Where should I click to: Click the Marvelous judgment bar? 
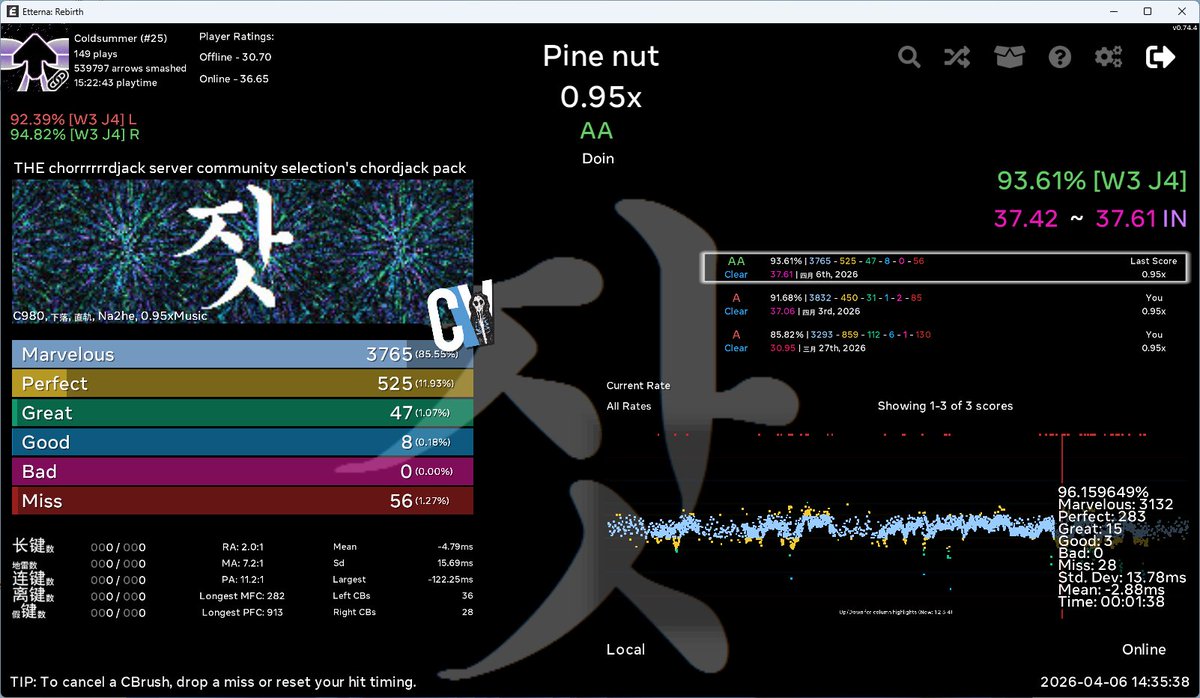pyautogui.click(x=242, y=355)
